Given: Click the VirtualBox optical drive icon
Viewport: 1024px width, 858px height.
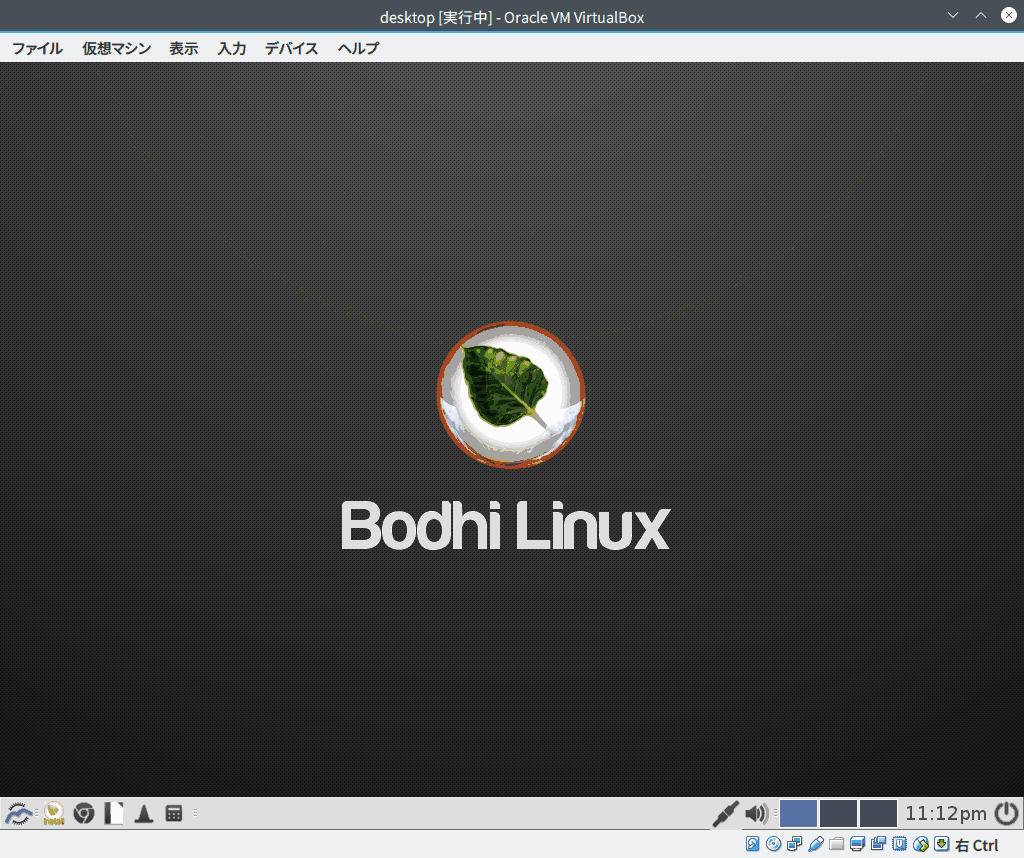Looking at the screenshot, I should pyautogui.click(x=773, y=844).
